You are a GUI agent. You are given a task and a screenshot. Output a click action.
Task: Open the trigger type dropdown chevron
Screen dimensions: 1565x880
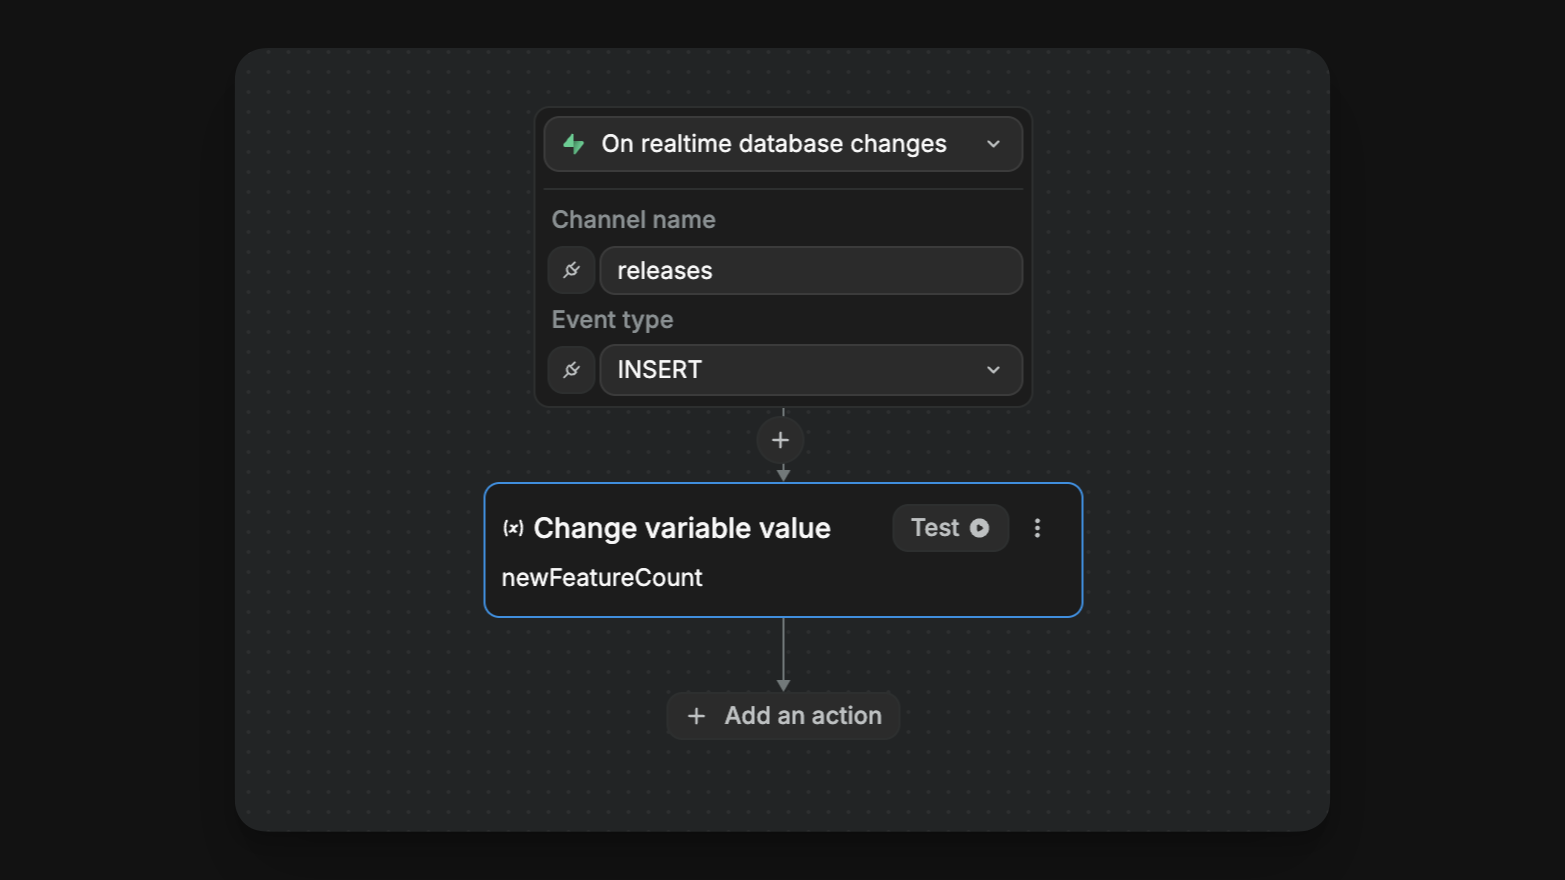coord(994,144)
